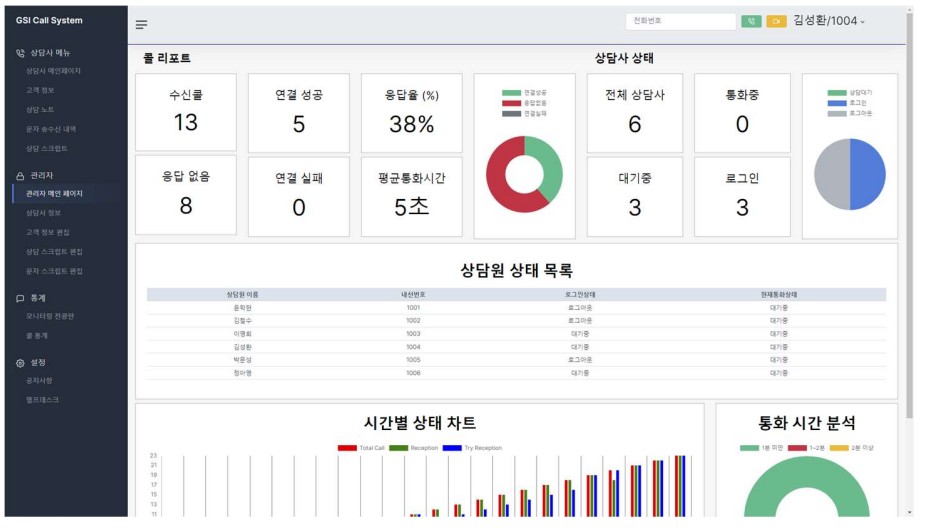Click the 대기중 3 card

click(635, 197)
